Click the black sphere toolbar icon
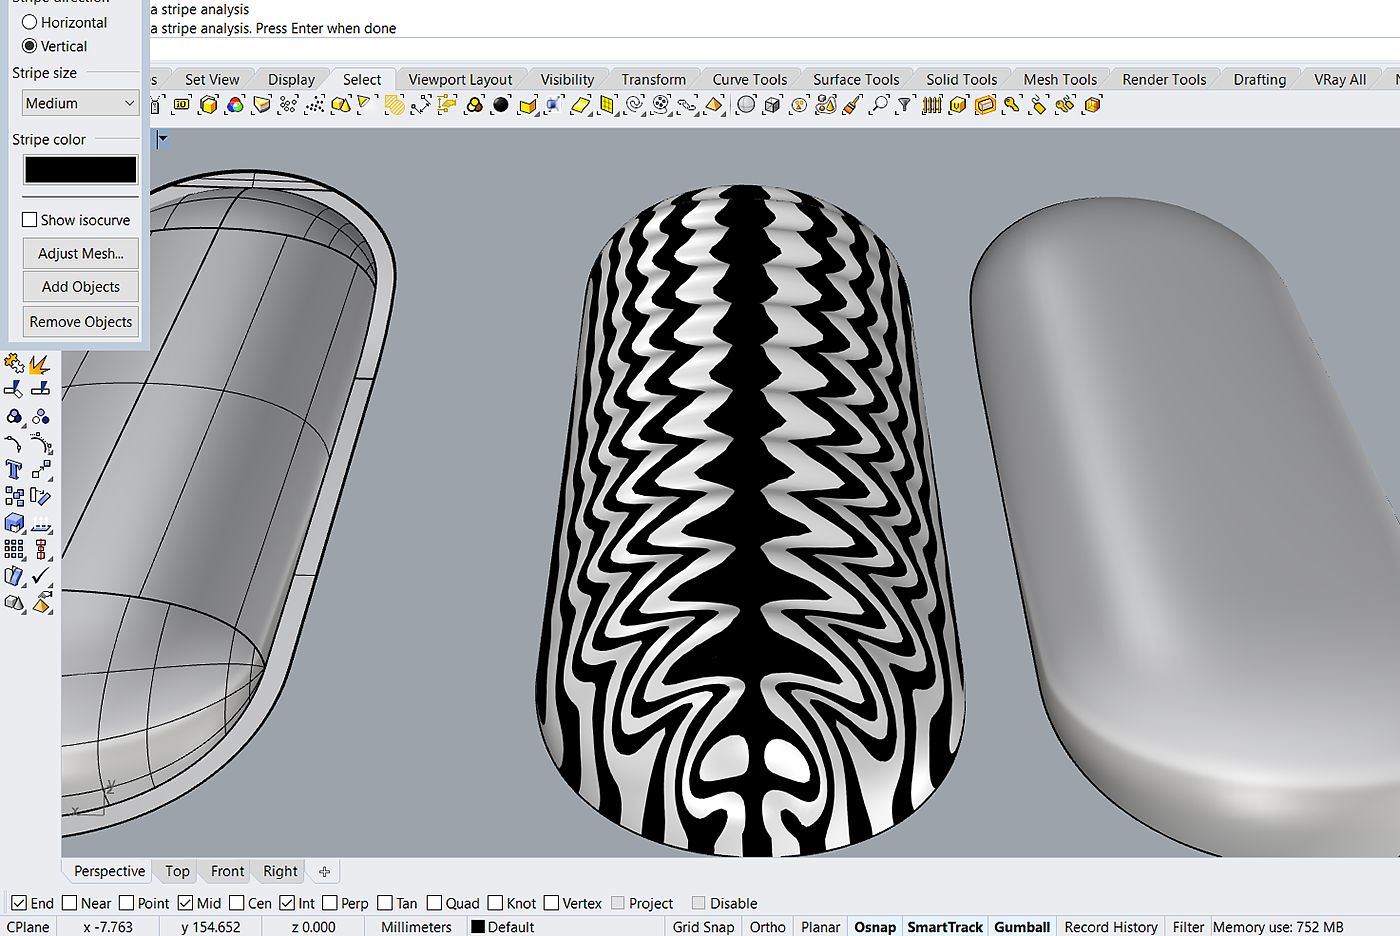 [x=501, y=105]
